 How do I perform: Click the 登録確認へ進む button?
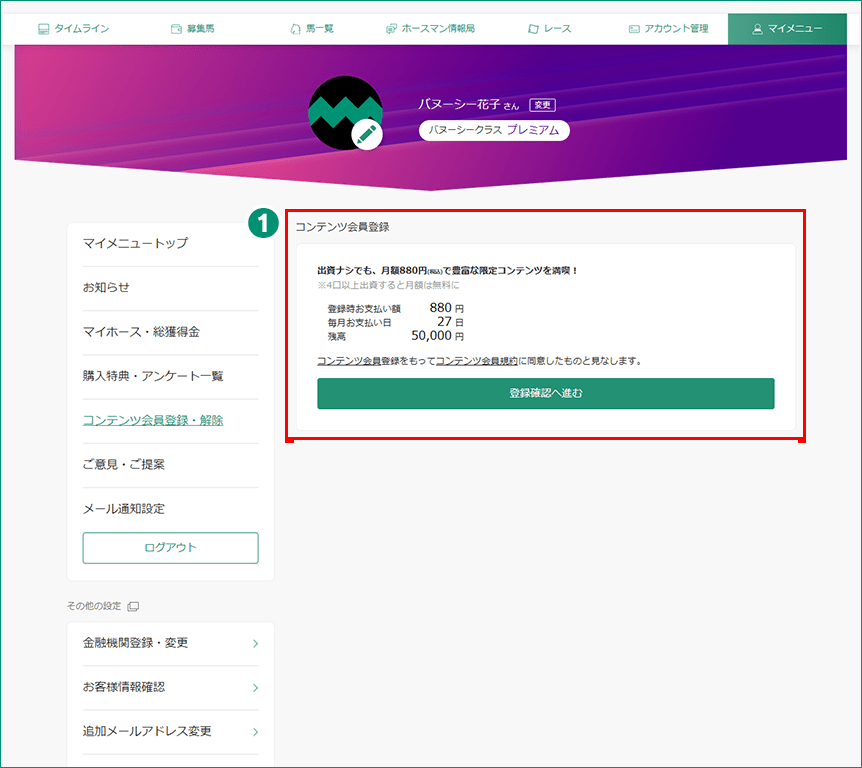[546, 394]
